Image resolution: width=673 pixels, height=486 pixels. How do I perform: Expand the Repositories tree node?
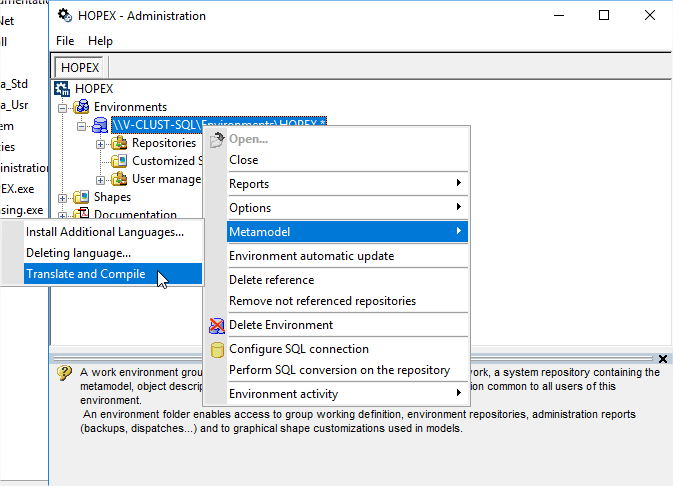(x=101, y=143)
